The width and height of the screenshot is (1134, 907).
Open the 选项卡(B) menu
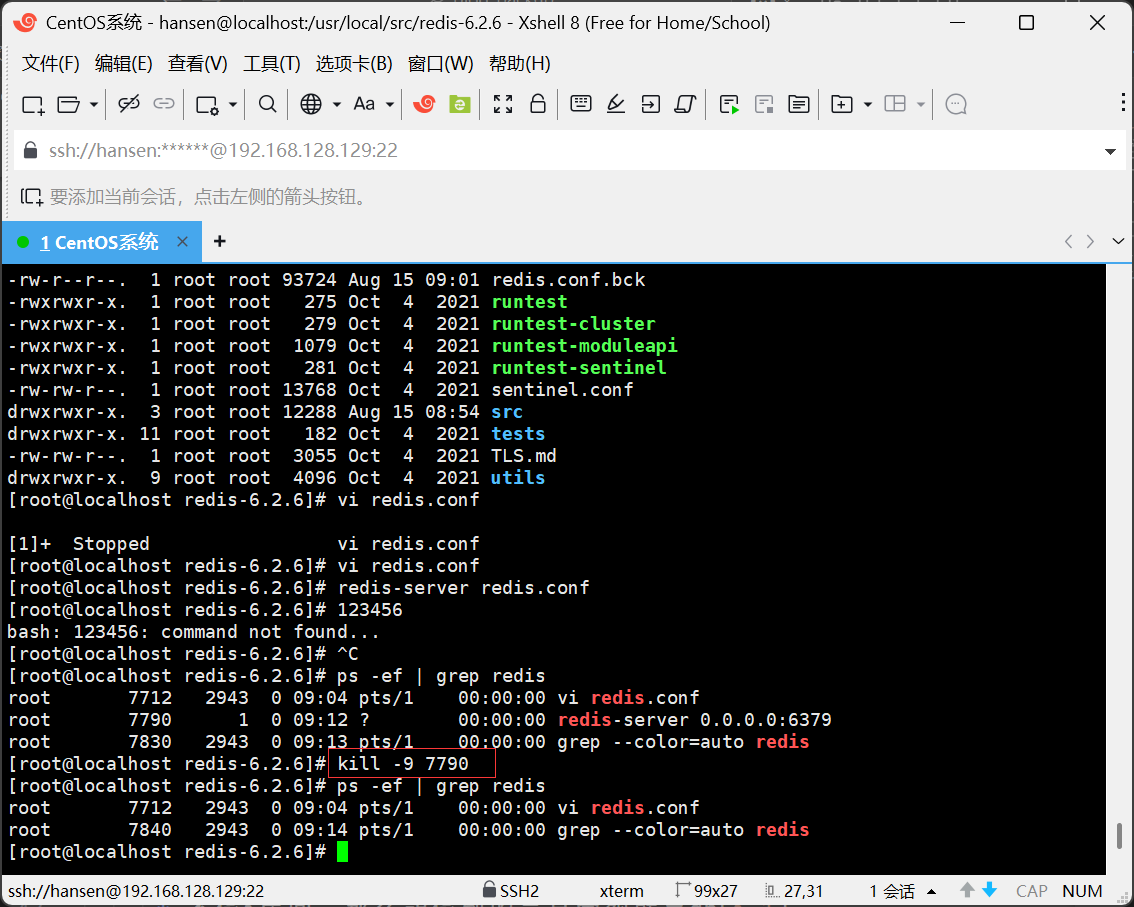coord(354,64)
